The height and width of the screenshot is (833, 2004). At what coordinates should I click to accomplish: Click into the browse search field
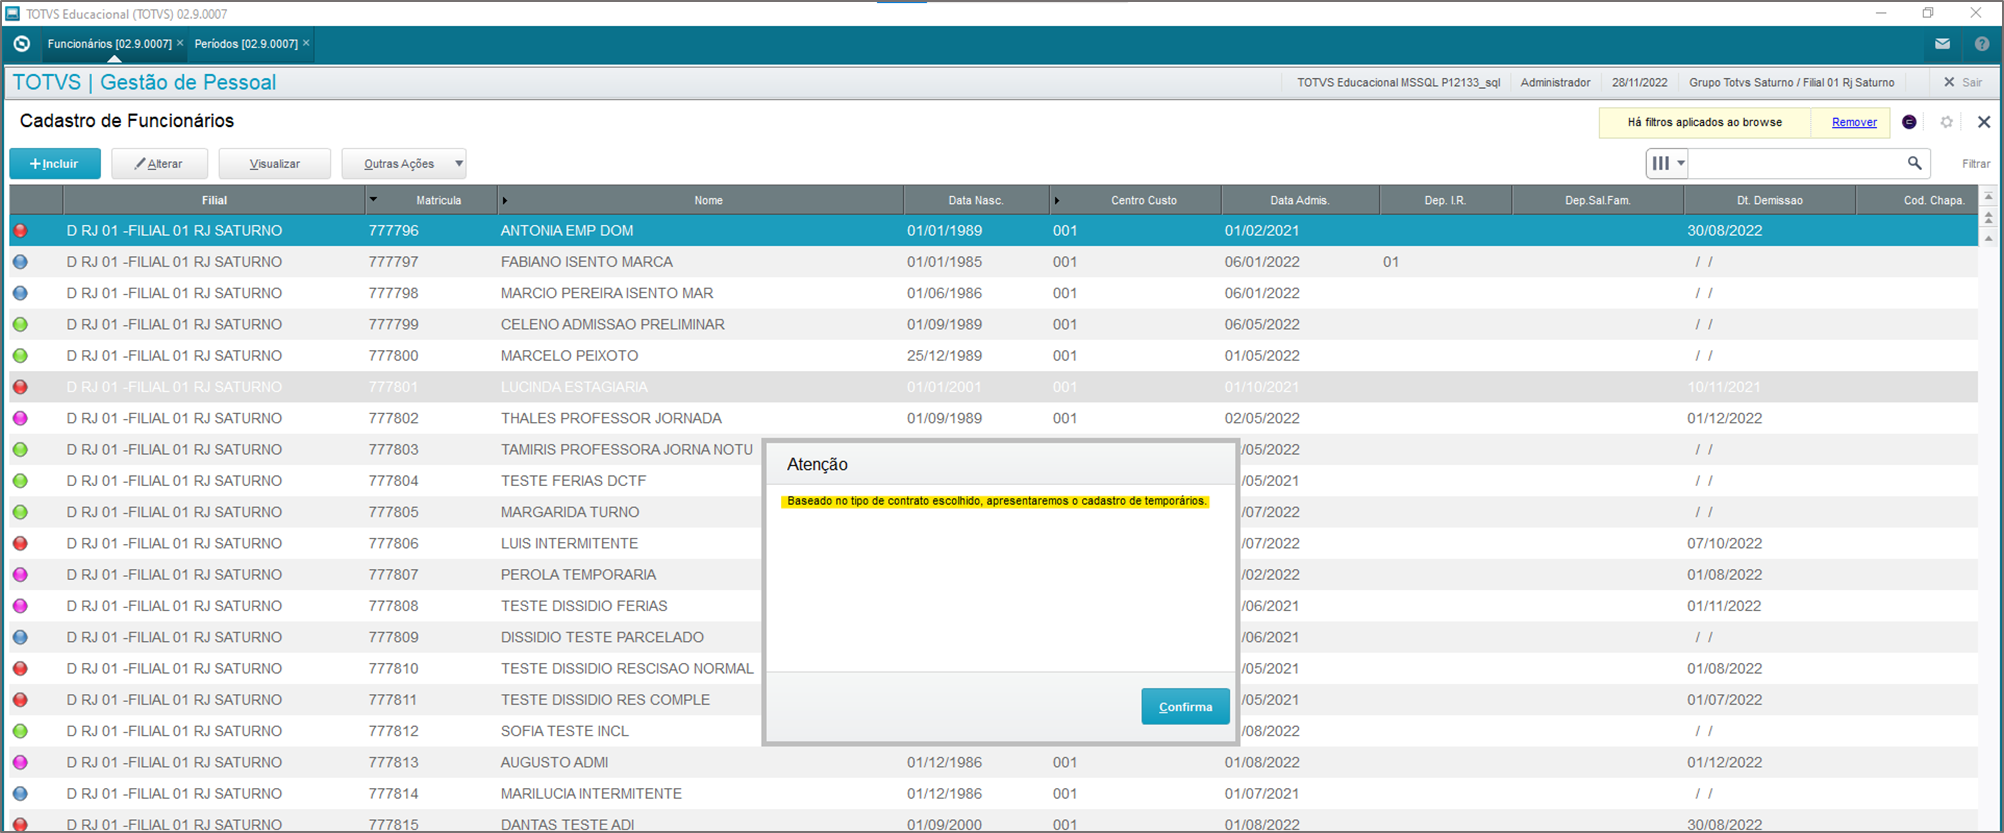pyautogui.click(x=1796, y=163)
